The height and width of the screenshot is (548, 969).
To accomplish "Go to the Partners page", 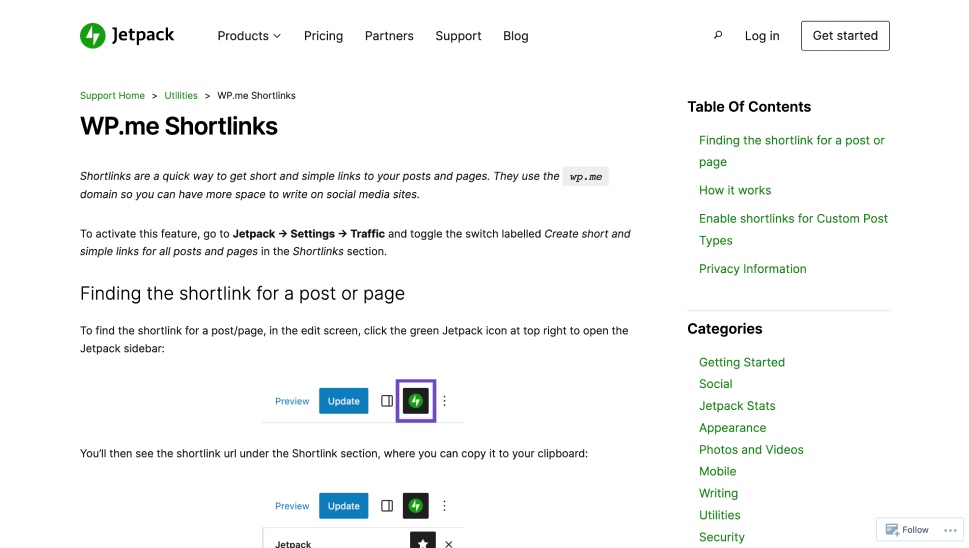I will coord(389,36).
